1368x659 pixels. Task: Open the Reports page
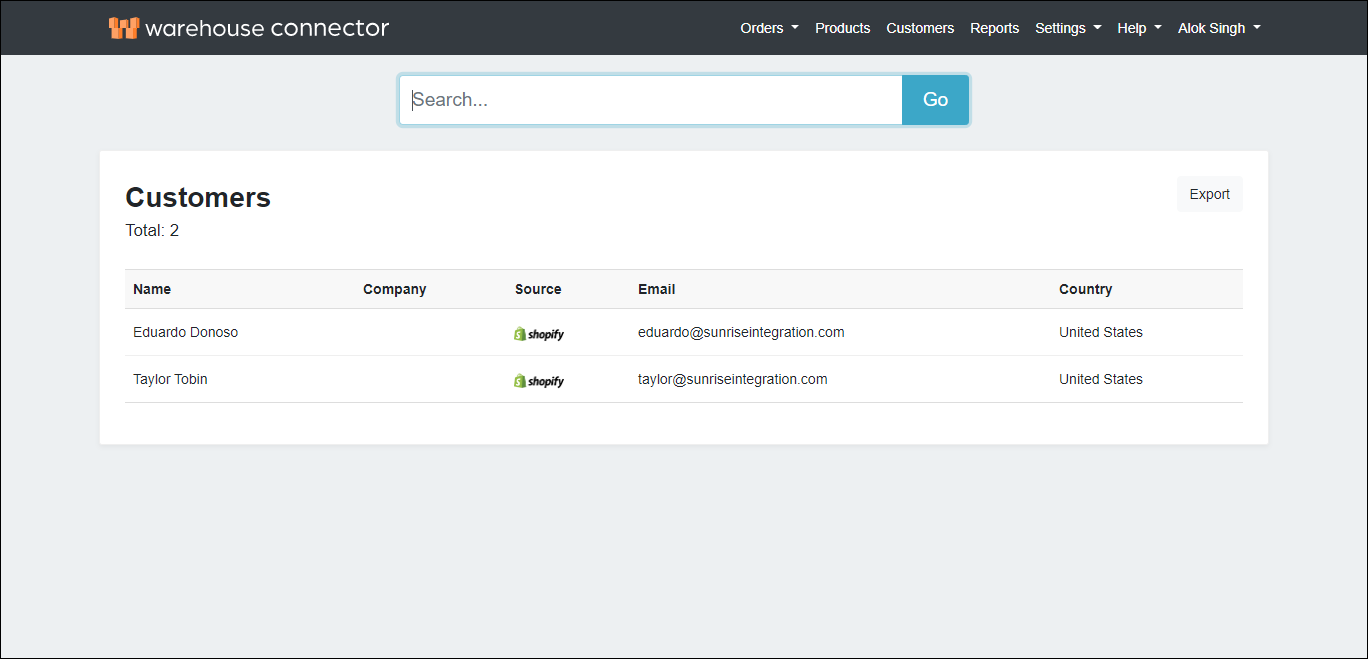(994, 28)
